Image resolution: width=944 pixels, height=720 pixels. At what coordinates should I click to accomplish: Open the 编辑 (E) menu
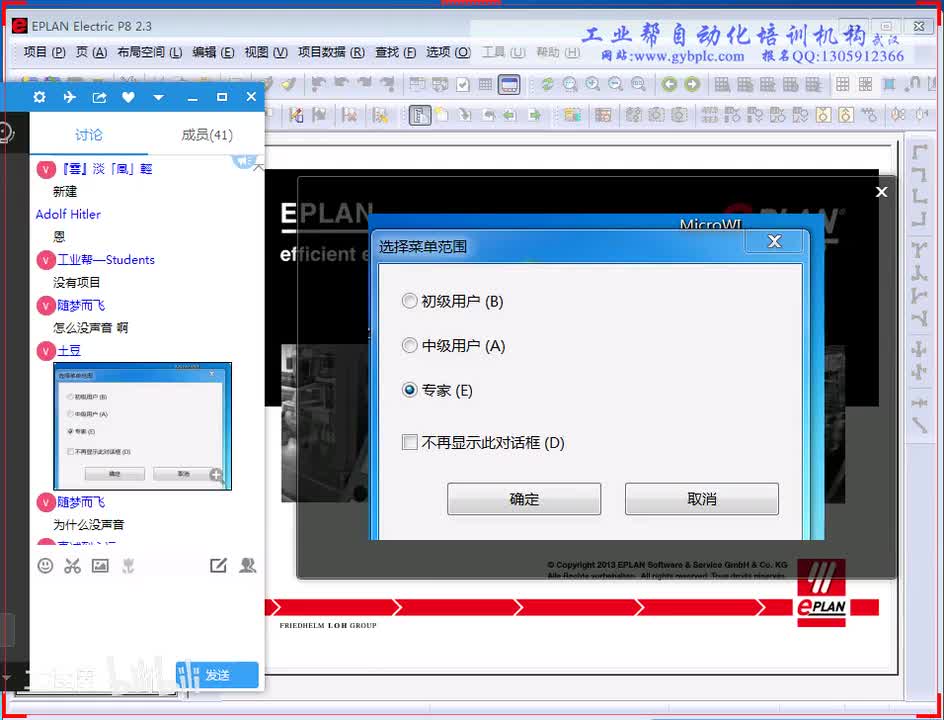213,52
